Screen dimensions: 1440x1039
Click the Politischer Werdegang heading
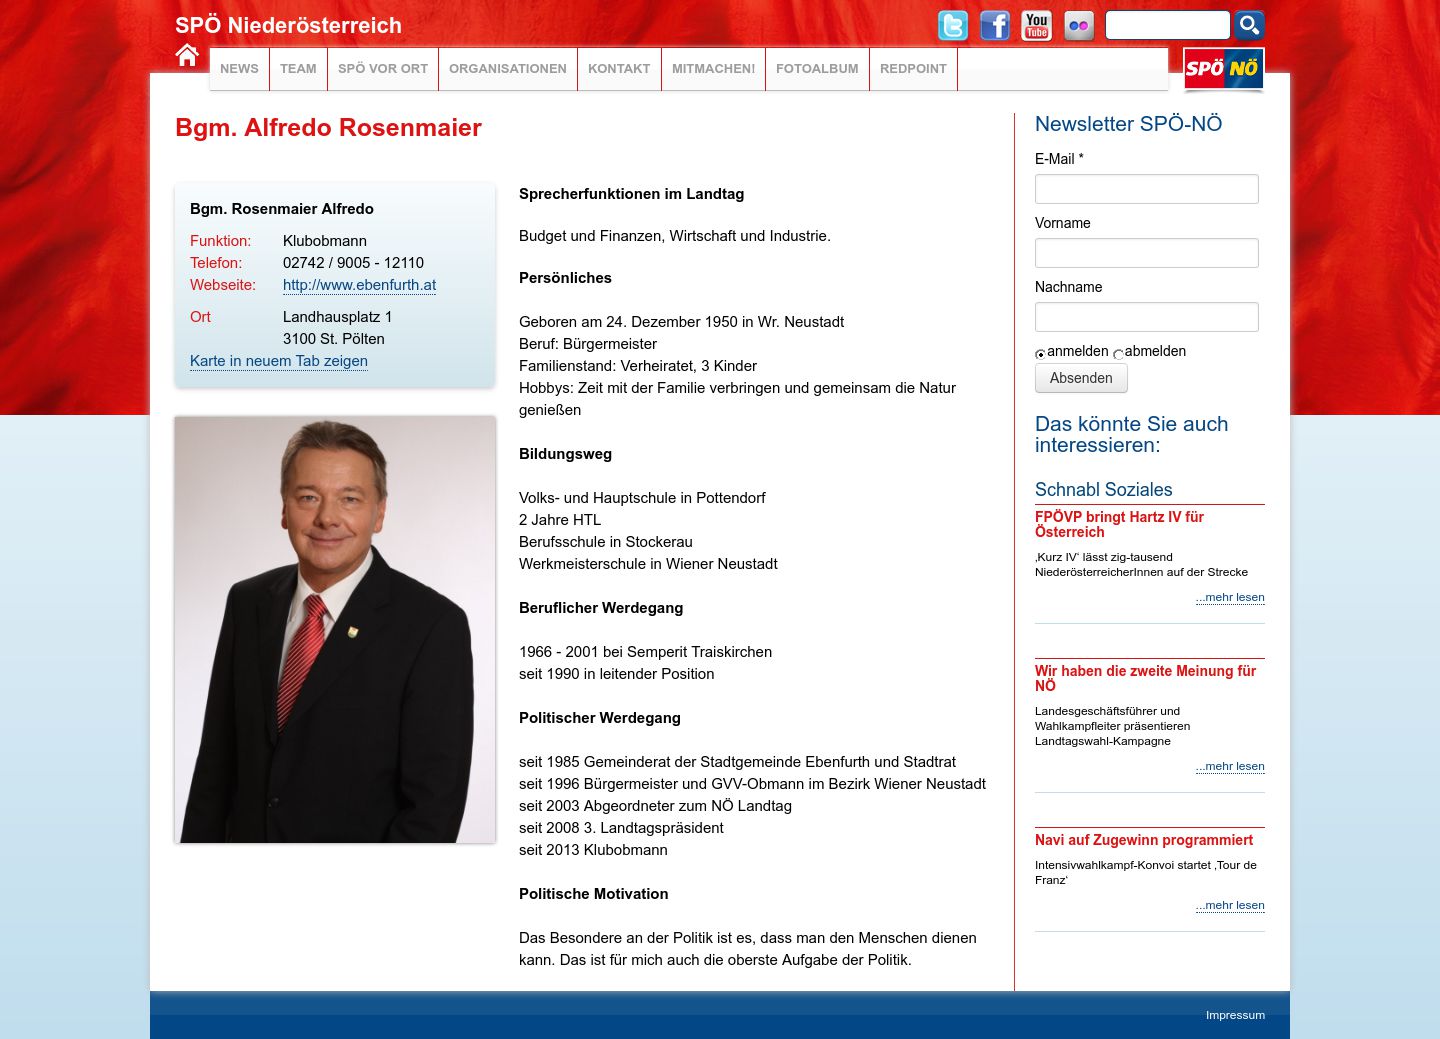pos(599,718)
